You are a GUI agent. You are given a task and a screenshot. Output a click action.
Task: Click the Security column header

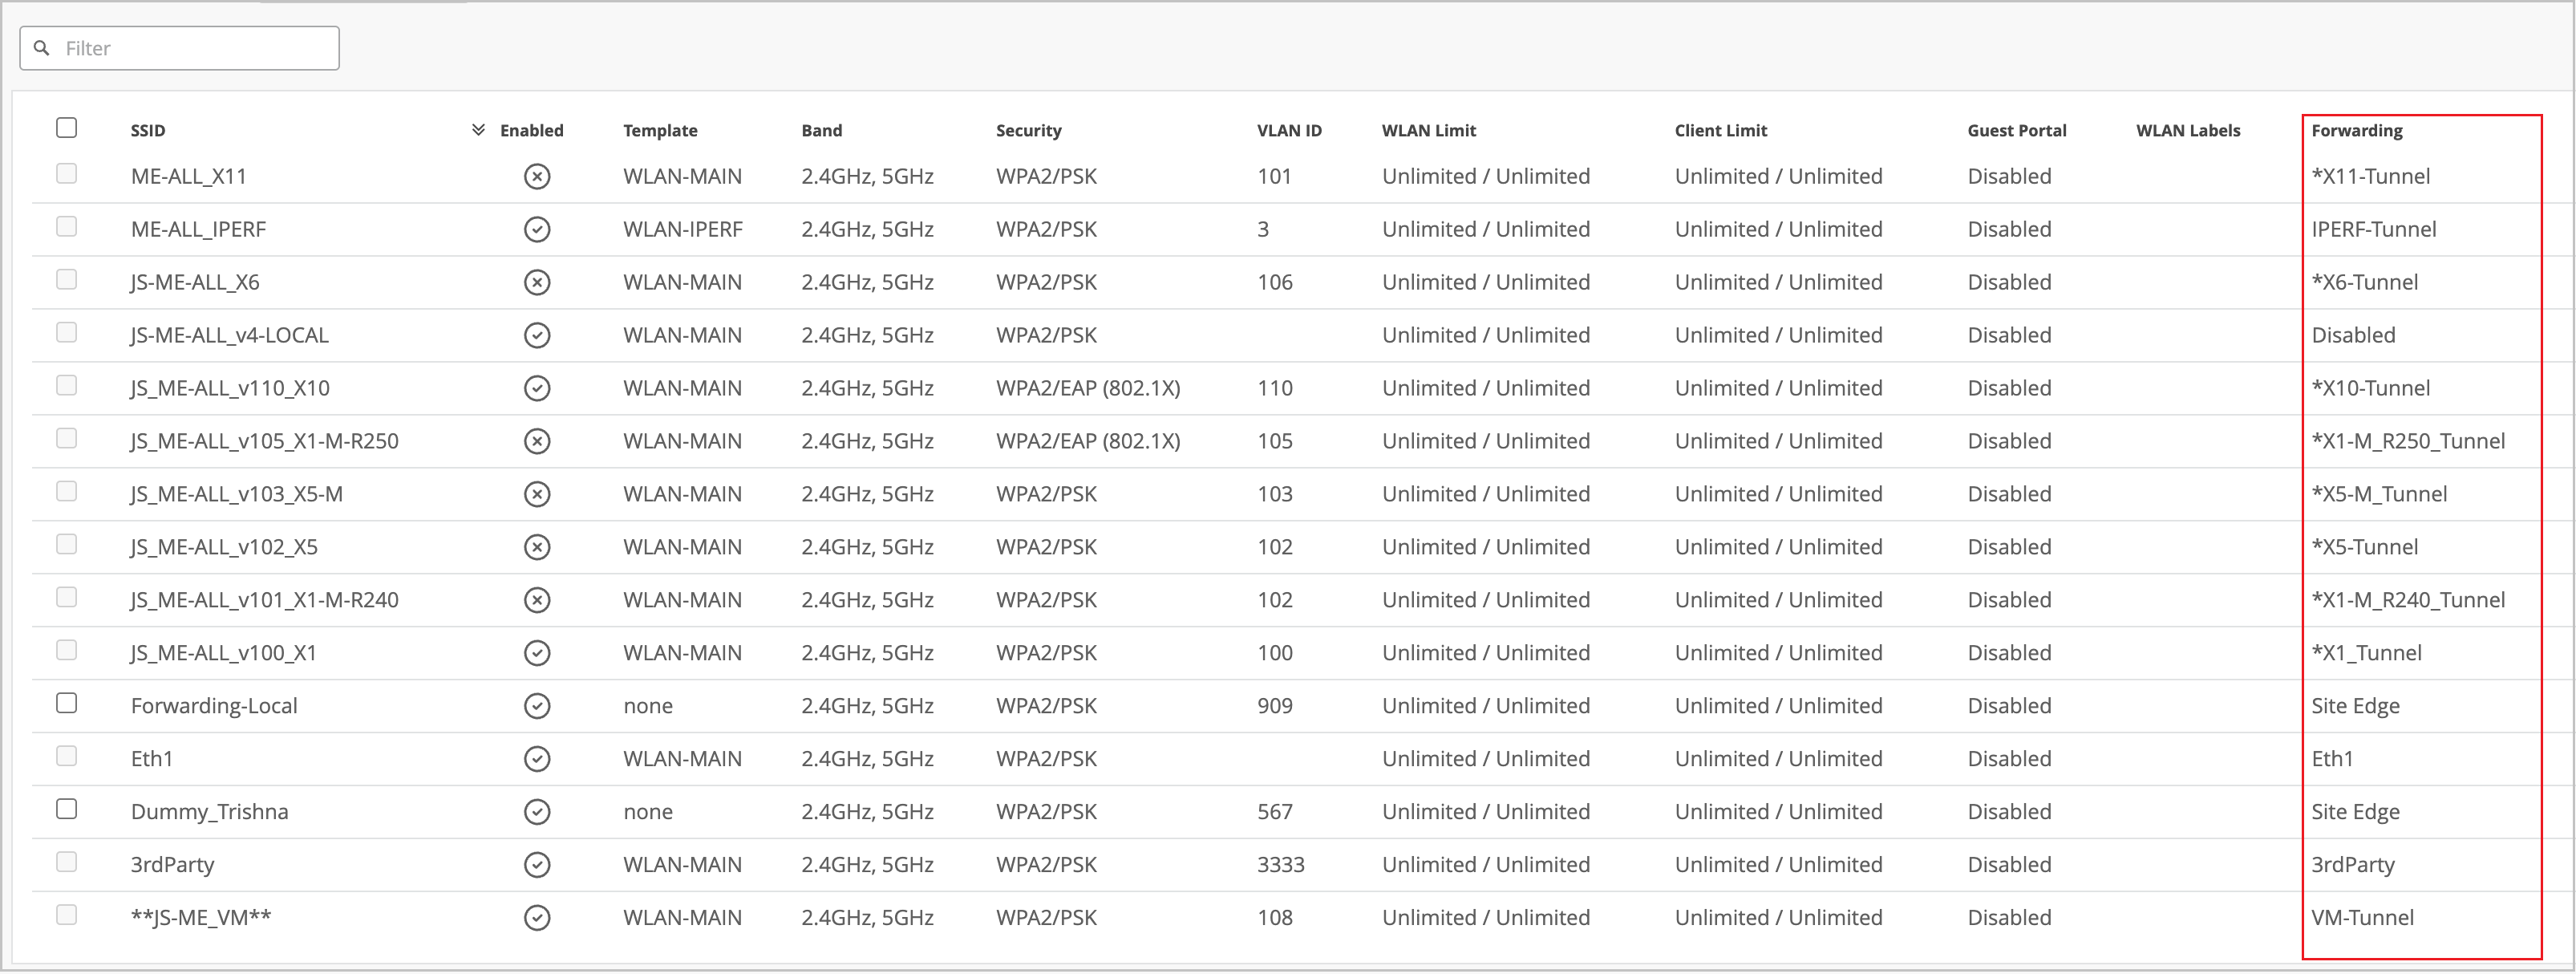[x=1027, y=131]
